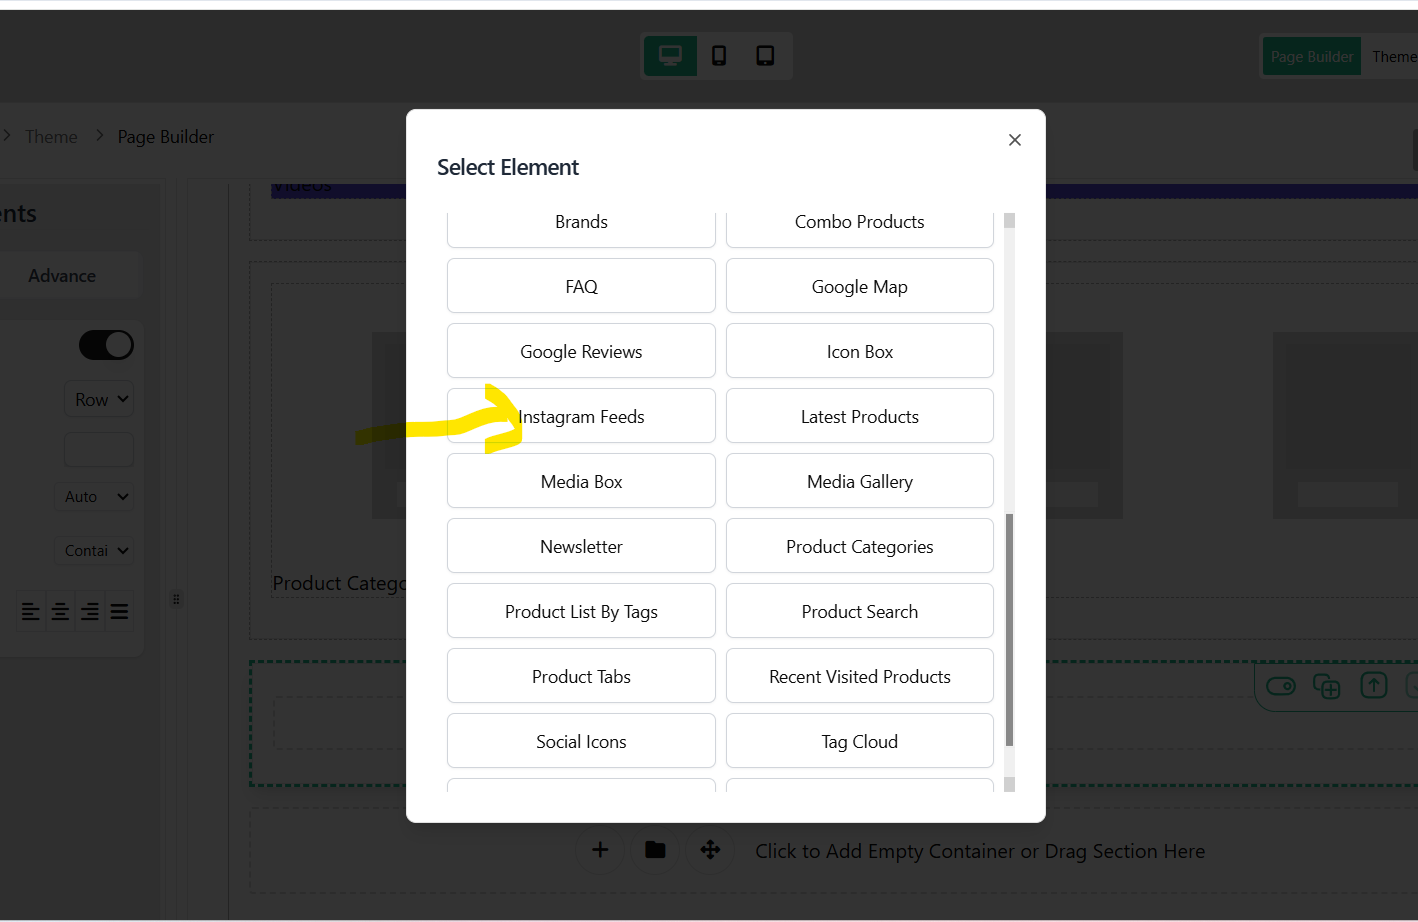Click the empty input field under Row

pyautogui.click(x=99, y=450)
